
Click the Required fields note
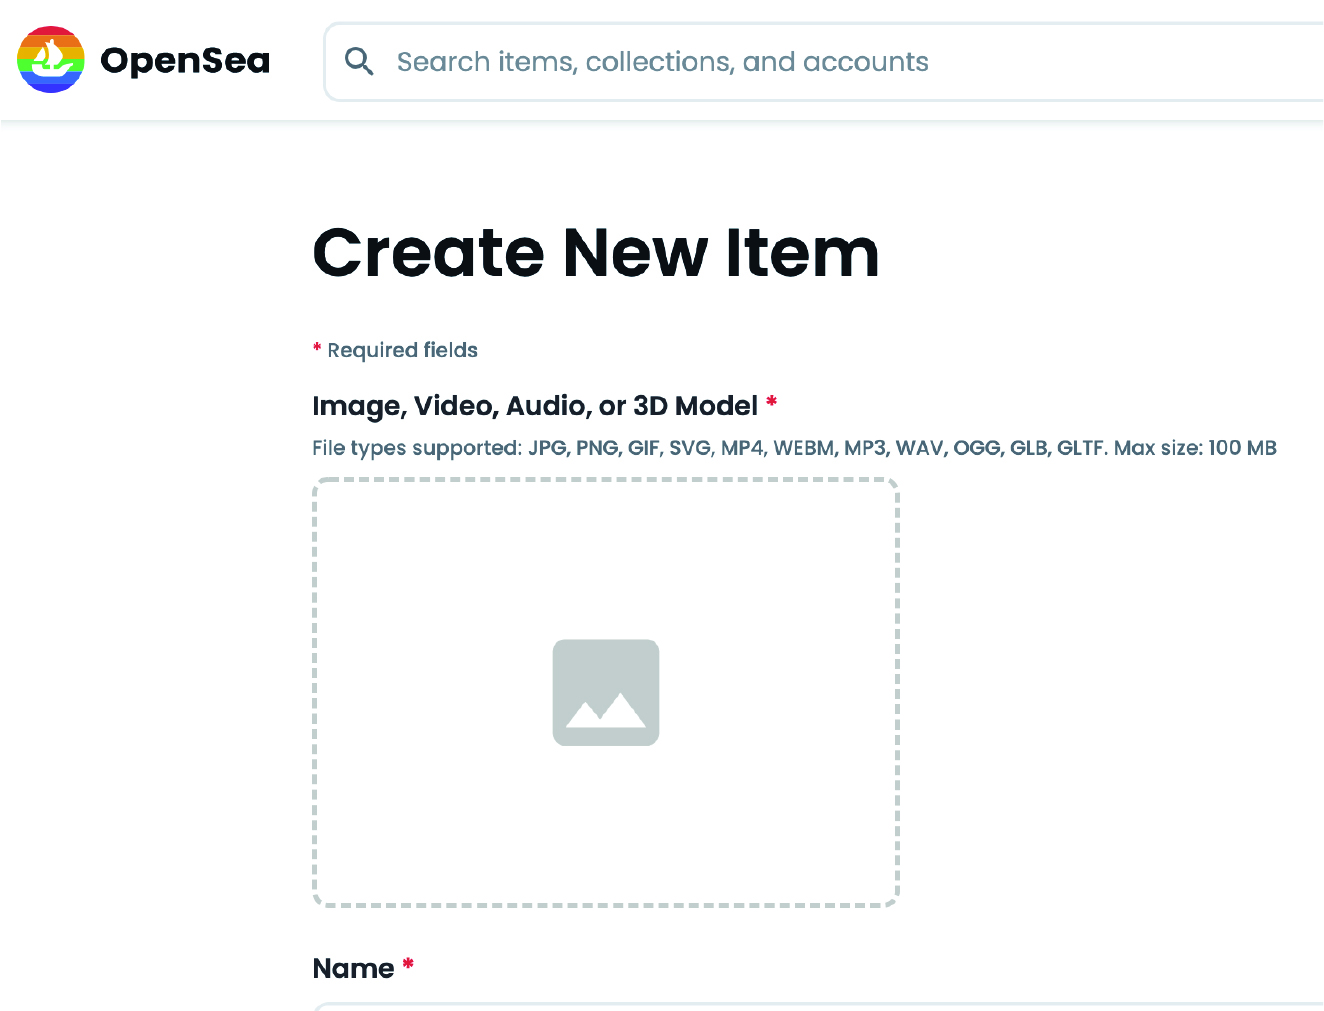click(402, 350)
